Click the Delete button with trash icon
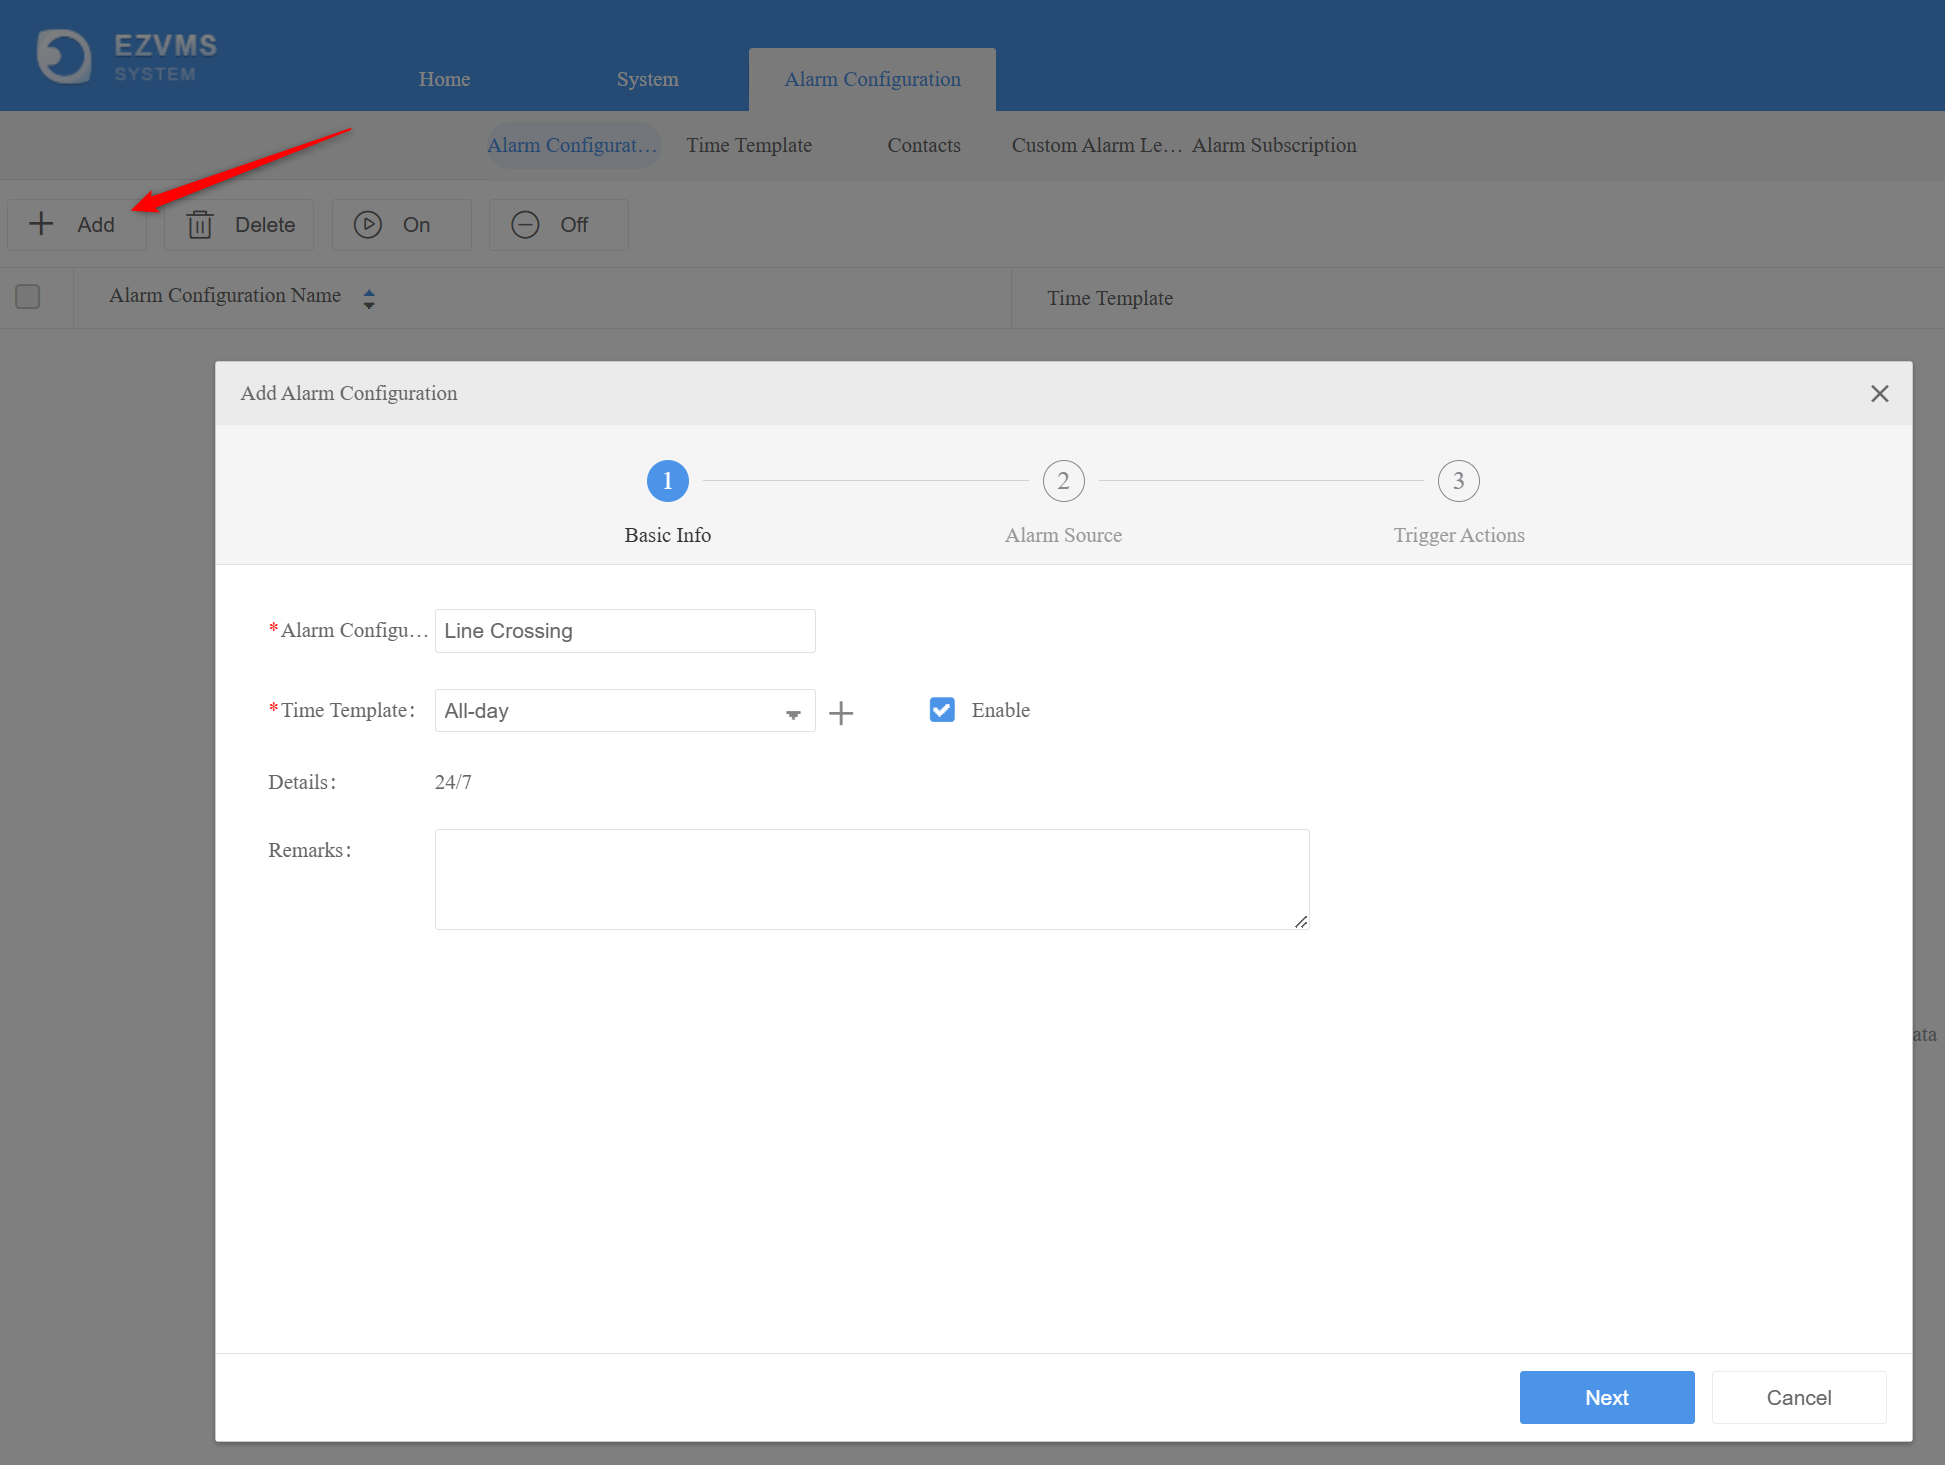This screenshot has width=1945, height=1465. tap(240, 224)
